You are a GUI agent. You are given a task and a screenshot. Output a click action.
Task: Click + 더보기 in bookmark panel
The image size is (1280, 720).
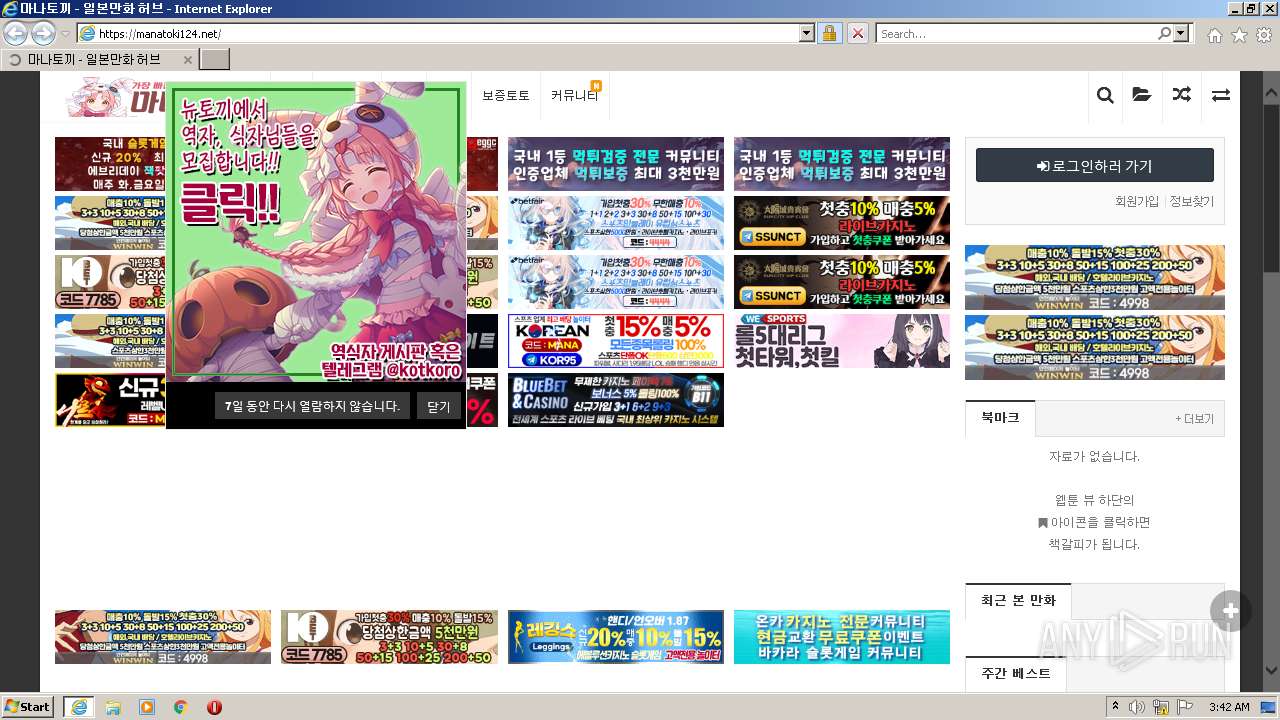tap(1194, 419)
